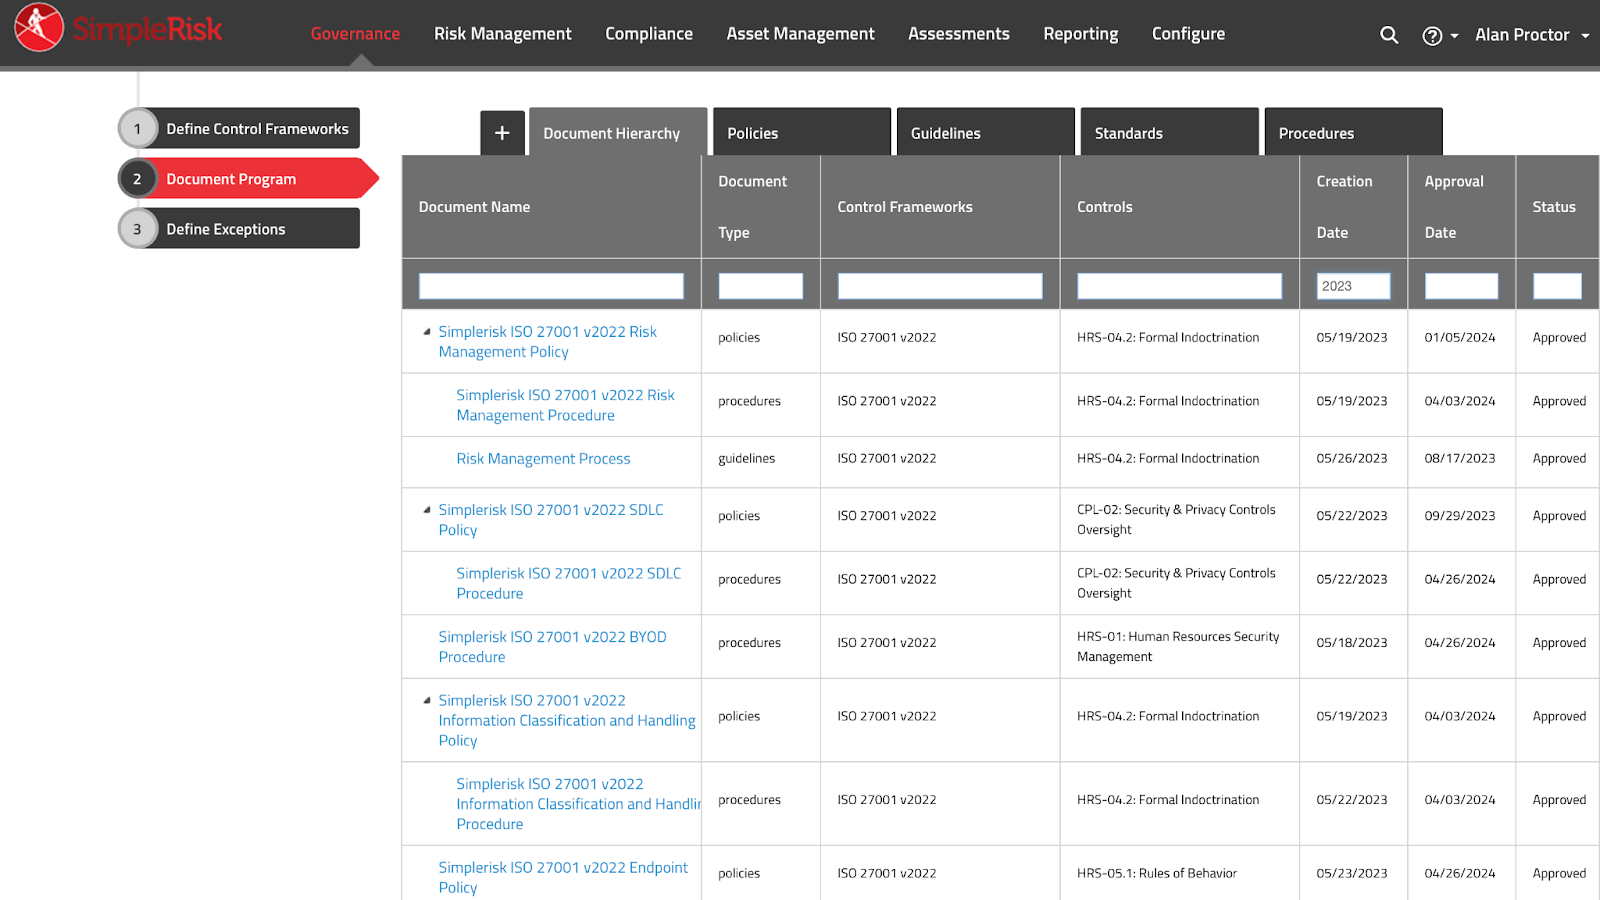1600x900 pixels.
Task: Open Simplerisk ISO 27001 v2022 BYOD Procedure
Action: point(552,647)
